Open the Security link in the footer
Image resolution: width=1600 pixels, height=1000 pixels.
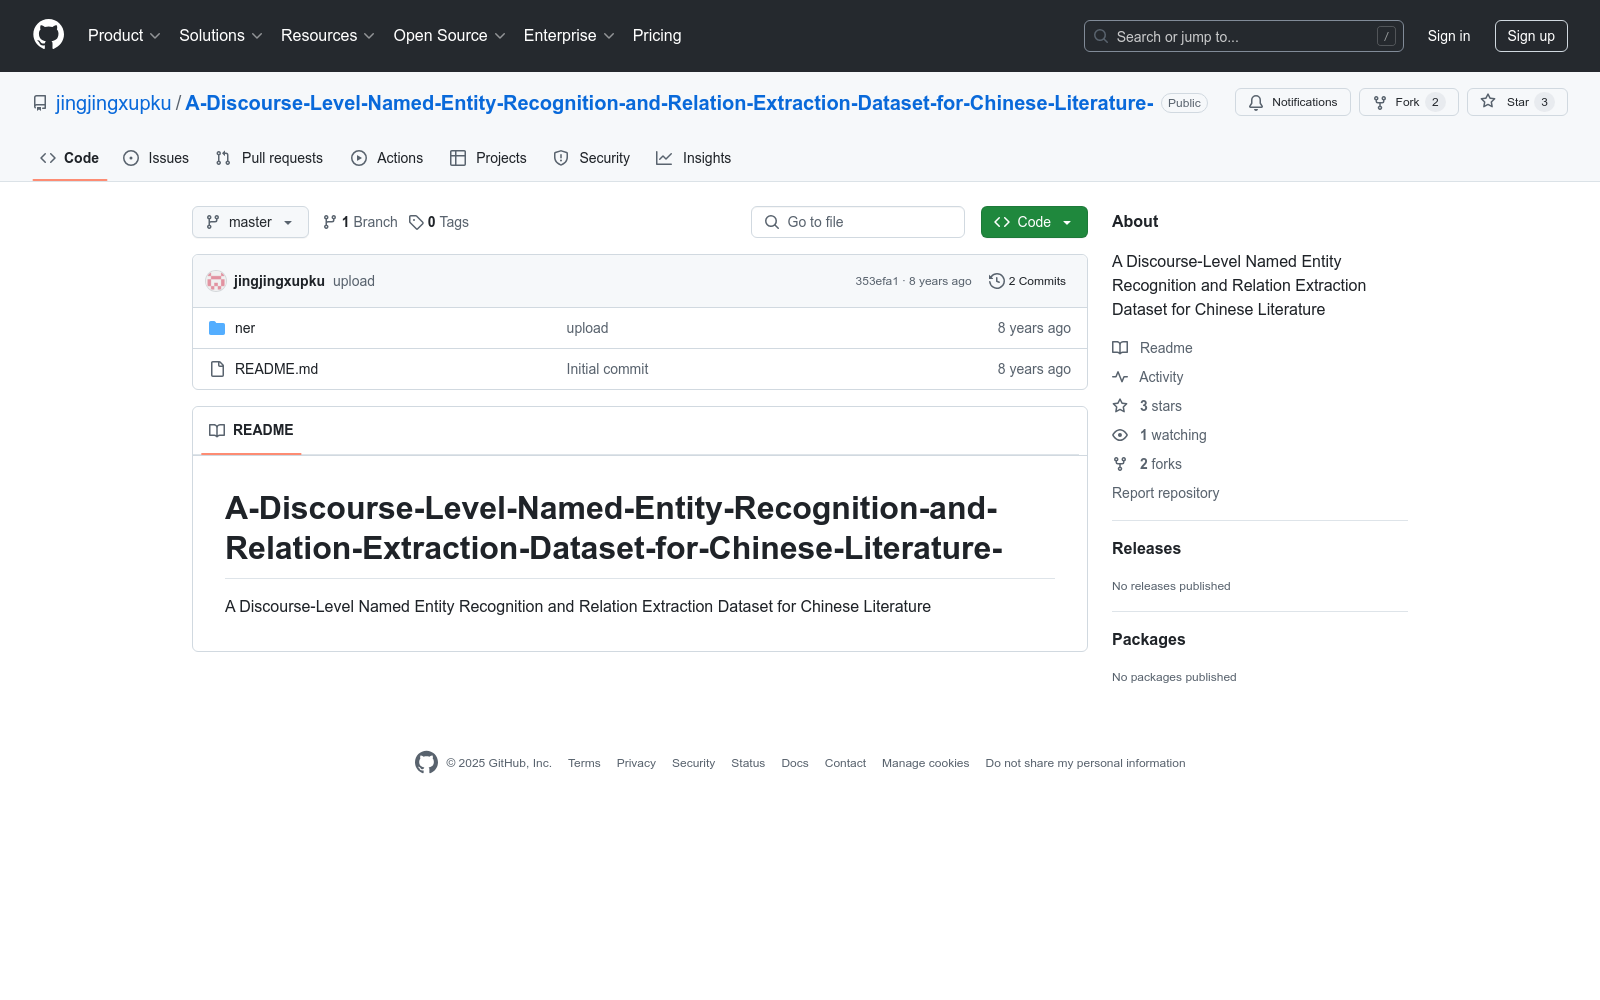coord(693,763)
